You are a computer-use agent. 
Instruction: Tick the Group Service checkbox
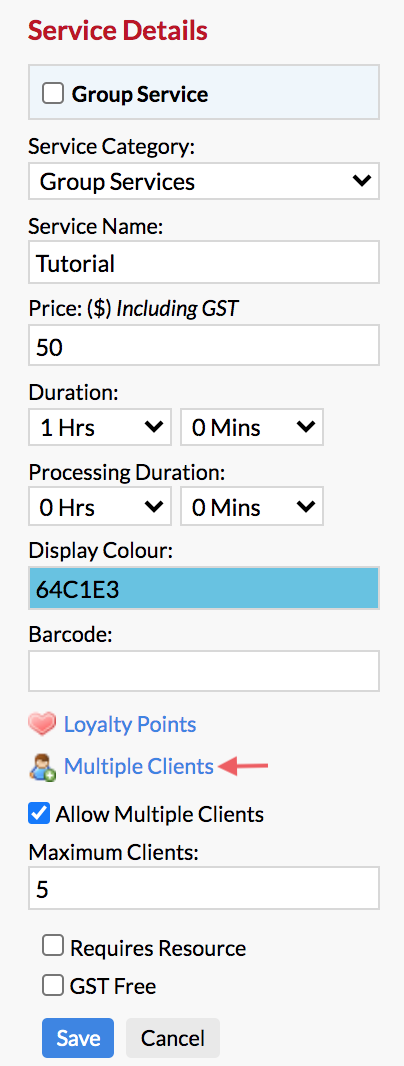52,93
